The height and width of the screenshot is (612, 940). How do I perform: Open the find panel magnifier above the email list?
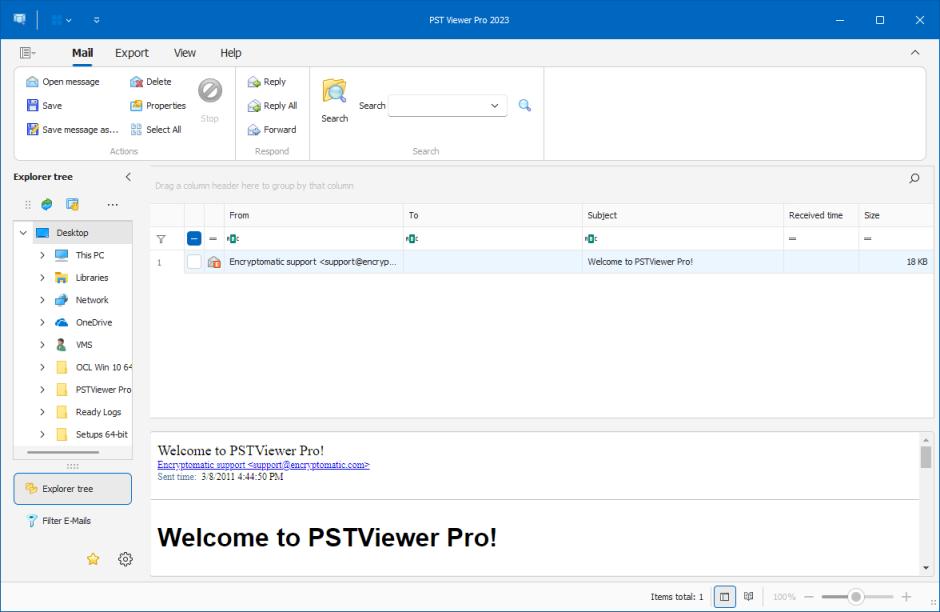914,178
